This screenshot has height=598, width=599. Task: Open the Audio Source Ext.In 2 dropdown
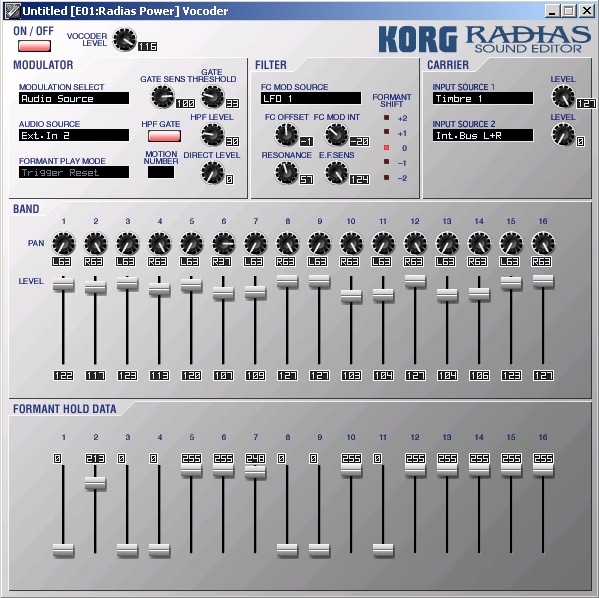pyautogui.click(x=74, y=135)
